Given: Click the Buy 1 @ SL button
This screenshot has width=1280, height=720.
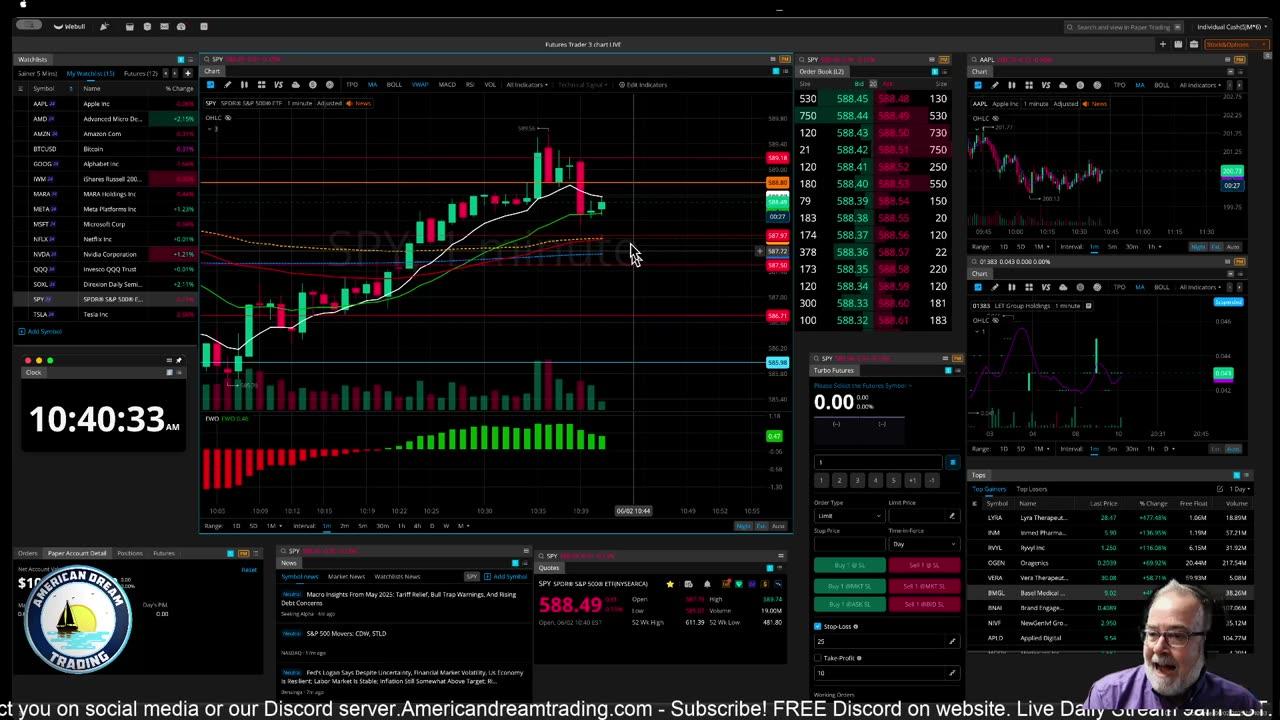Looking at the screenshot, I should 850,565.
